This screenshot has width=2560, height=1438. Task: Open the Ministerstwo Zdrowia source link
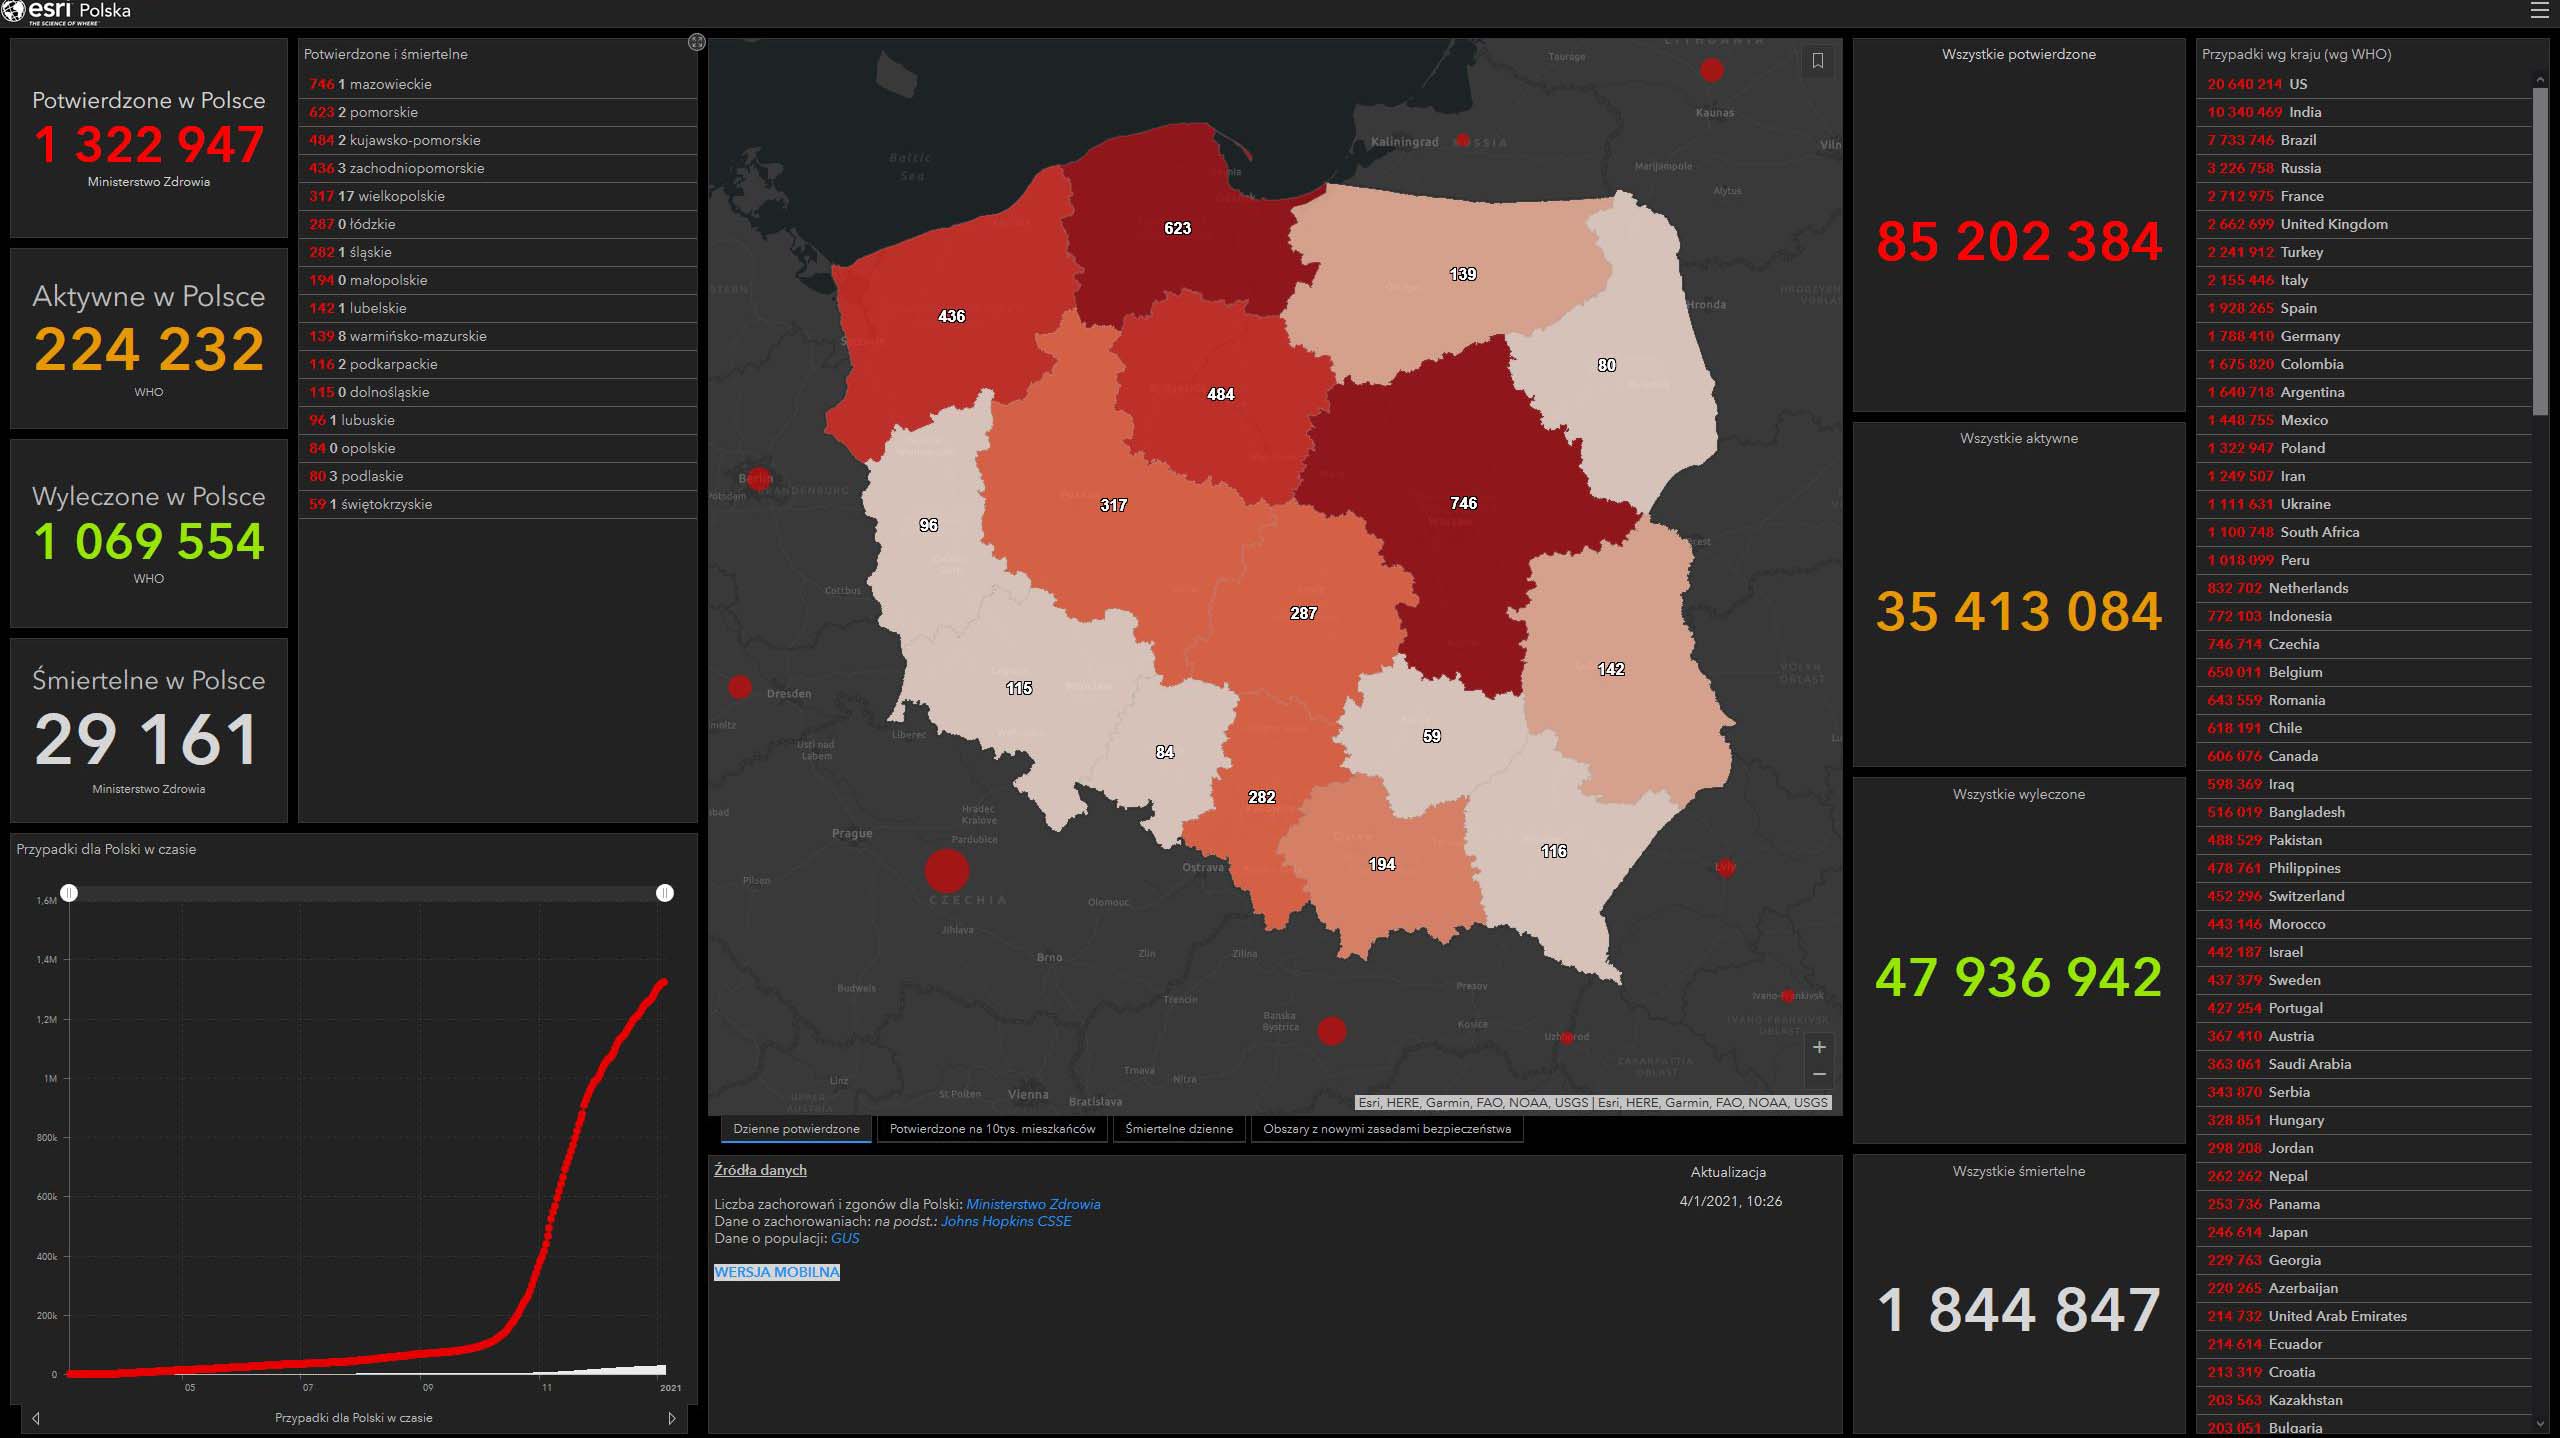[x=1032, y=1204]
